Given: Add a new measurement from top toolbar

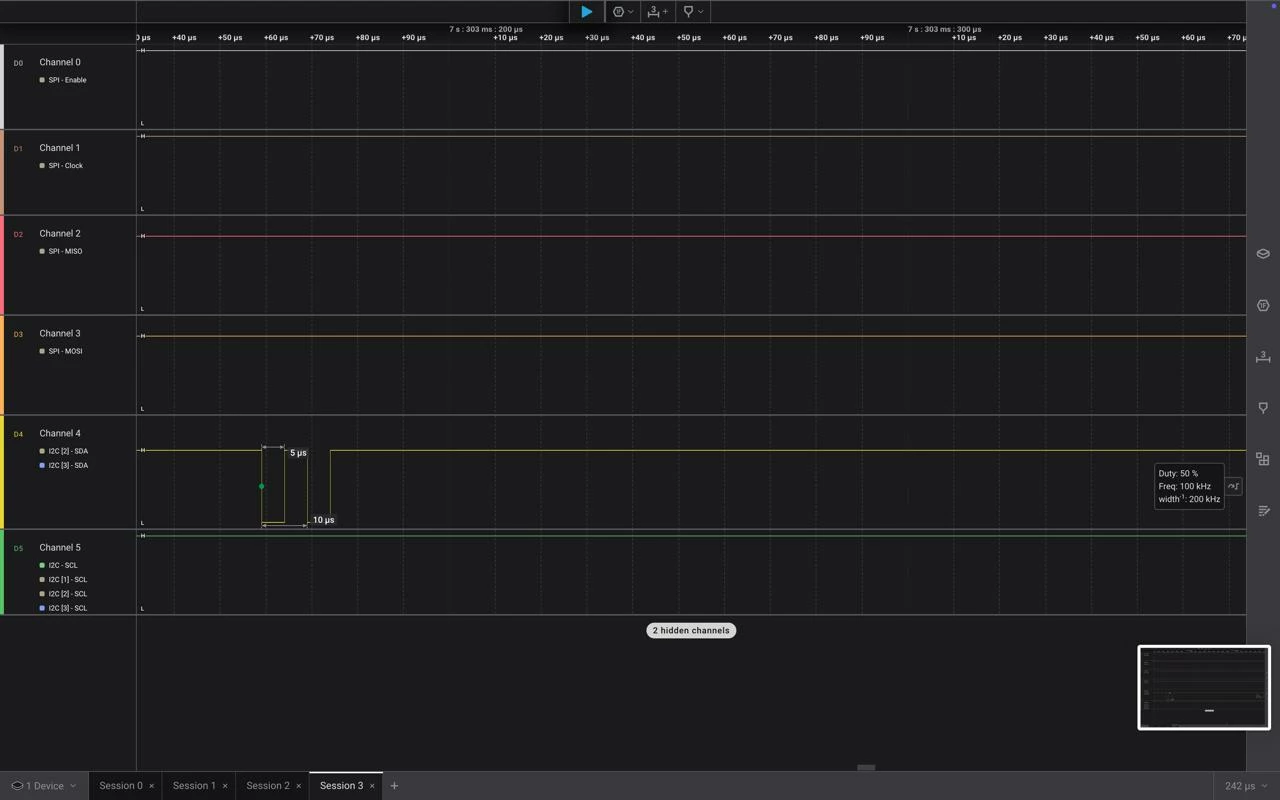Looking at the screenshot, I should tap(657, 12).
